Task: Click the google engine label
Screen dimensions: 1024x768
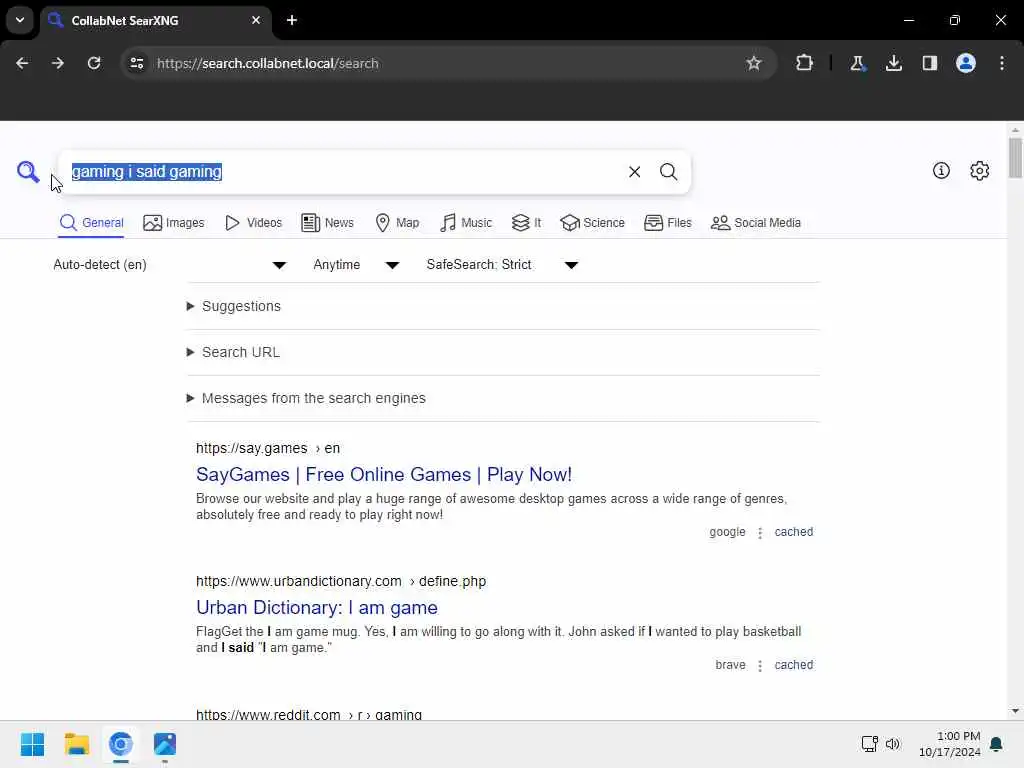Action: pos(727,532)
